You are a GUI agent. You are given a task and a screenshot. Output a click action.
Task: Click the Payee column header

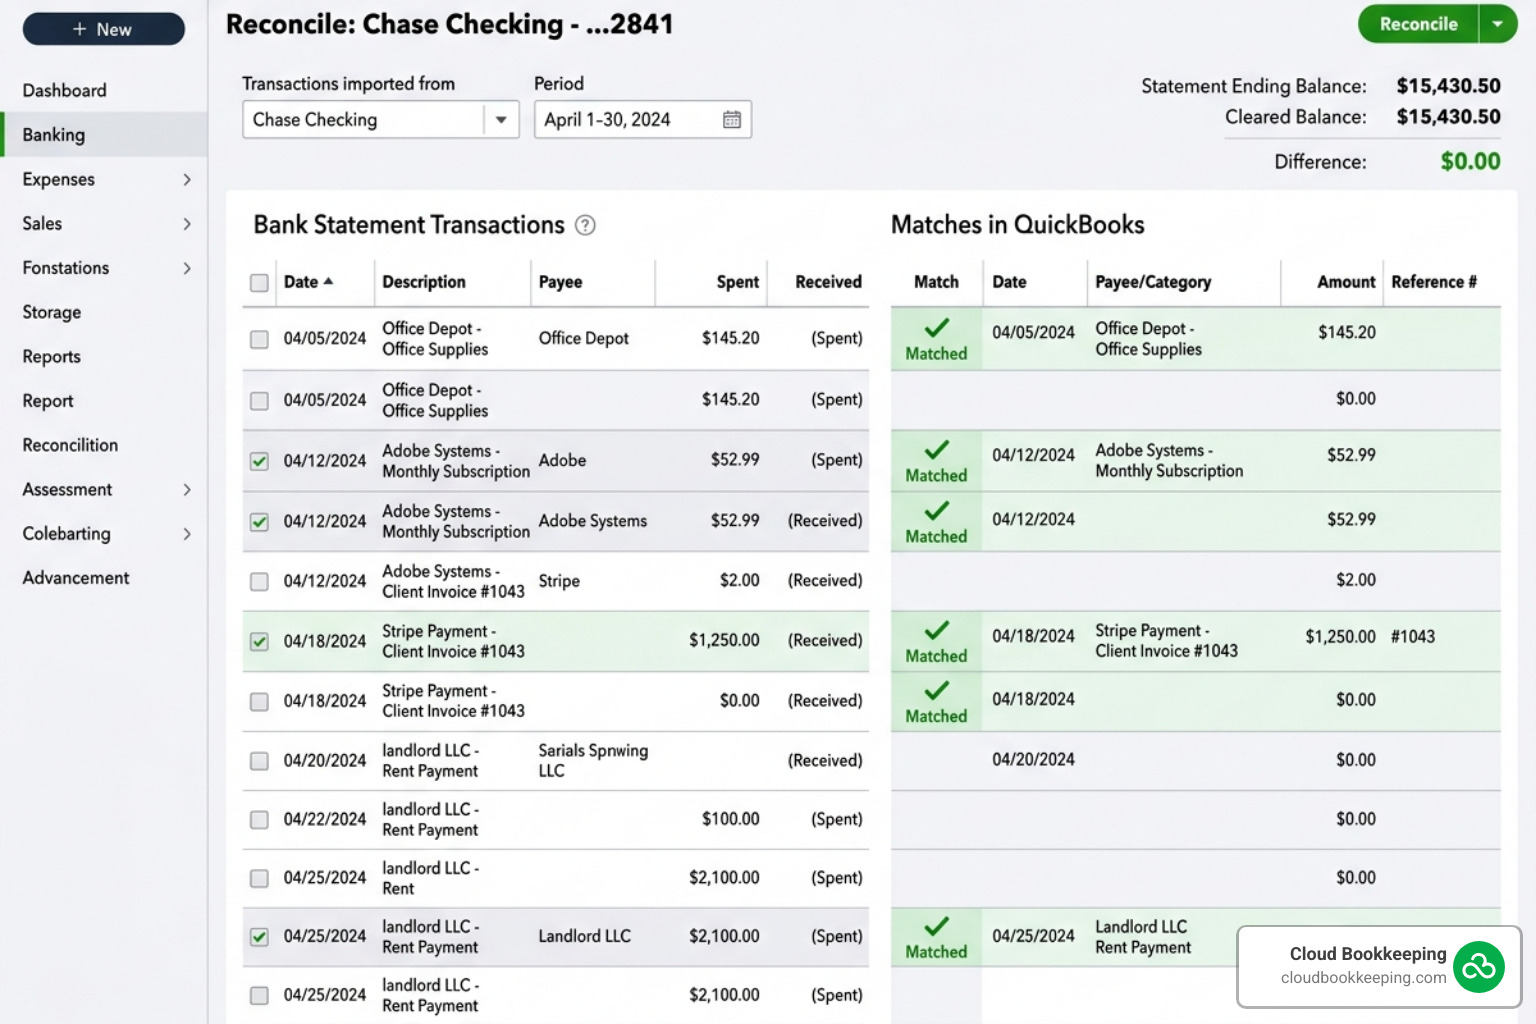tap(560, 282)
